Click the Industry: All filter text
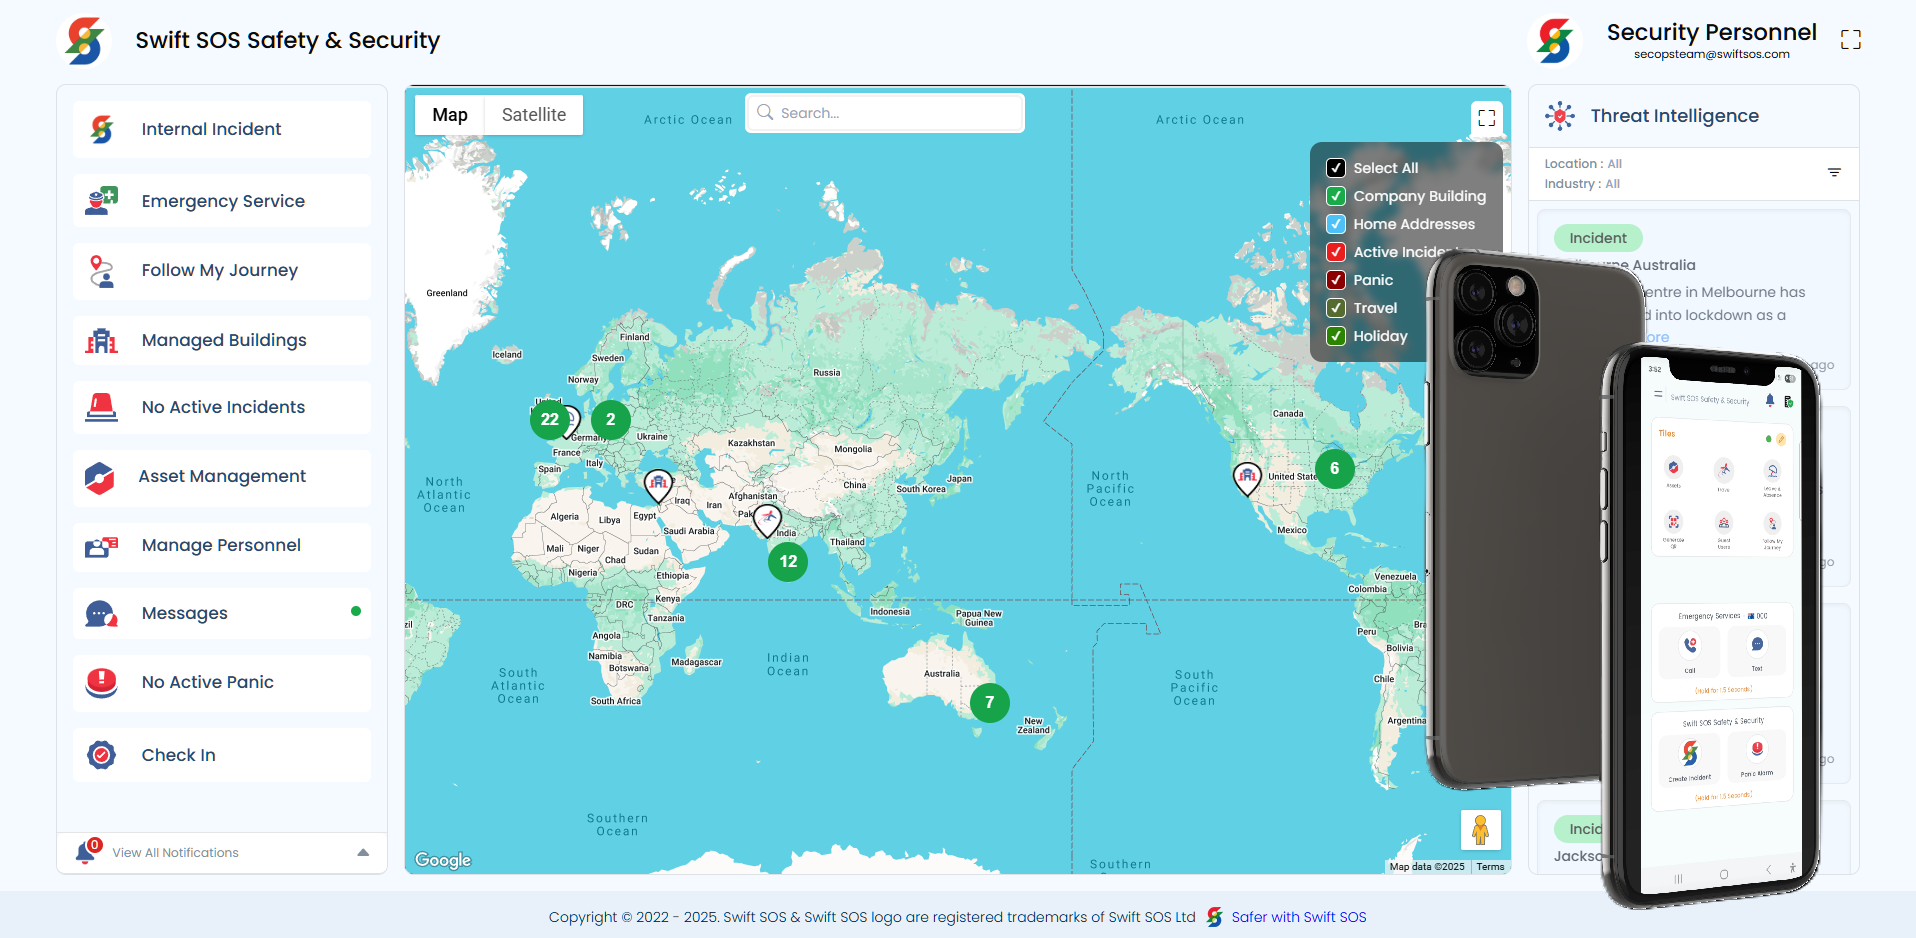Image resolution: width=1916 pixels, height=938 pixels. point(1582,184)
